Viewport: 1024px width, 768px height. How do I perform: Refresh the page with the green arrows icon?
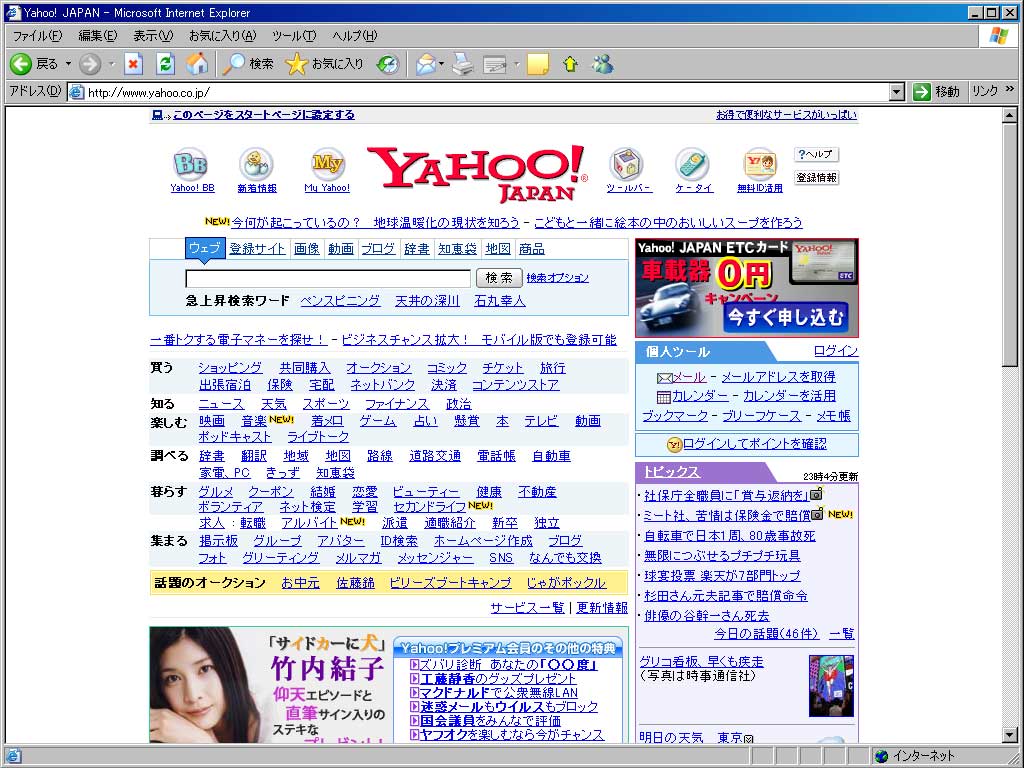click(x=165, y=63)
